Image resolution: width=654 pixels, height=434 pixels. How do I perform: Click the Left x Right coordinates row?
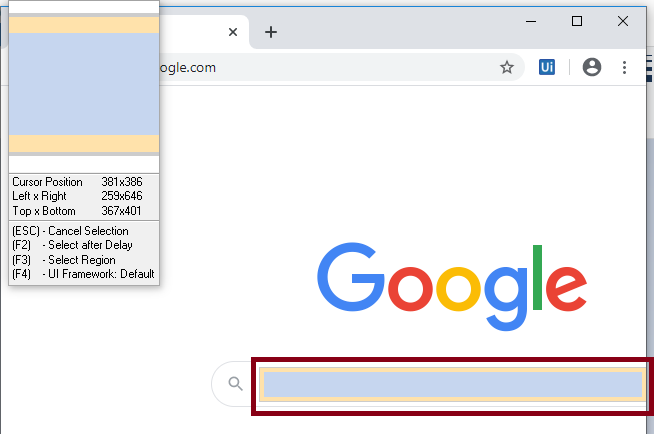click(x=78, y=196)
